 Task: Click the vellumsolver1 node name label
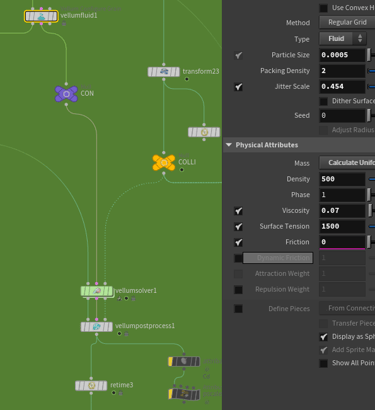[136, 291]
